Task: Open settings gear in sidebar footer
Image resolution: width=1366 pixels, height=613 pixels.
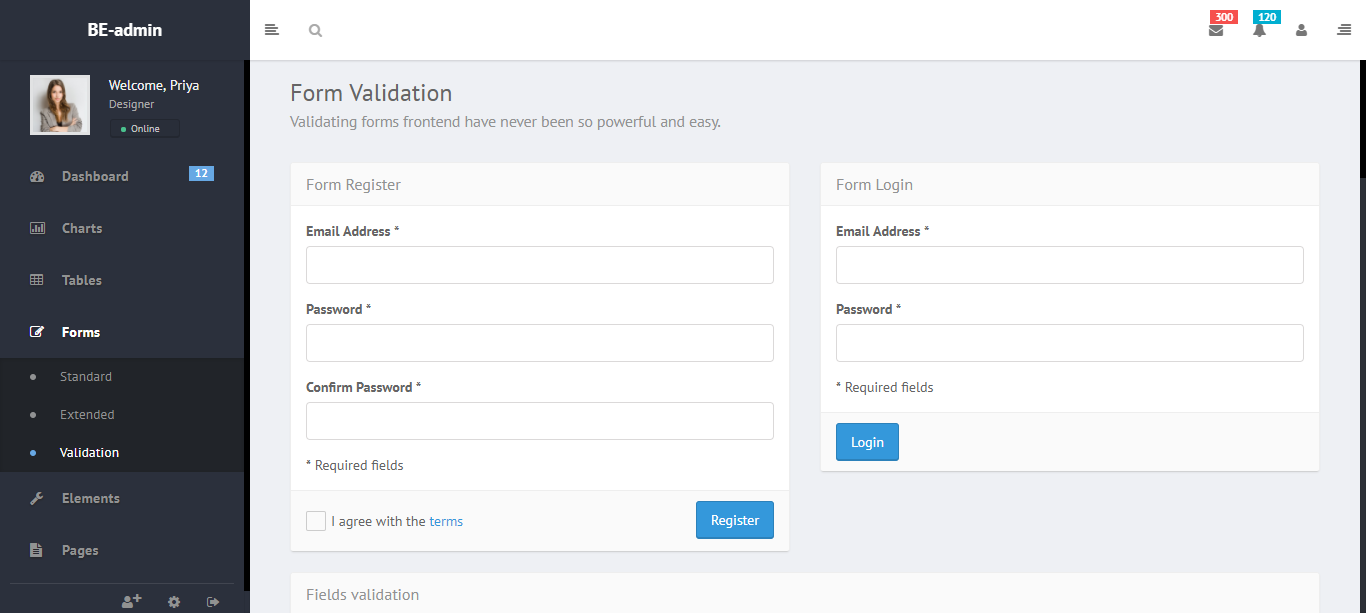Action: 174,601
